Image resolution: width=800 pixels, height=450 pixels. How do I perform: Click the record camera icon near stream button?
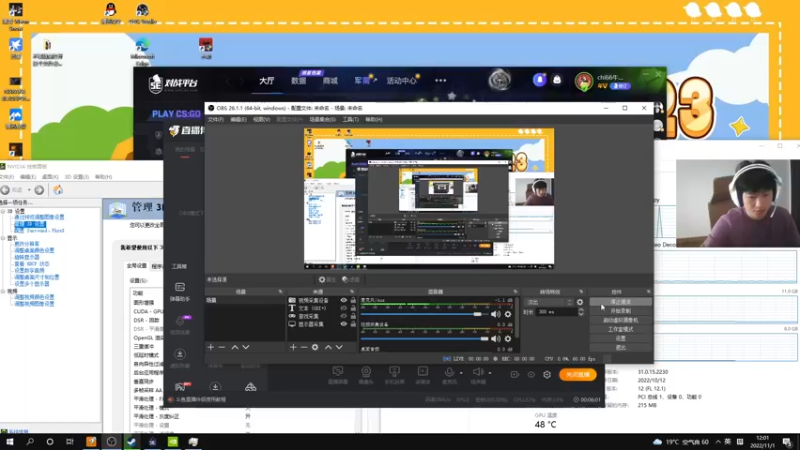click(x=515, y=374)
